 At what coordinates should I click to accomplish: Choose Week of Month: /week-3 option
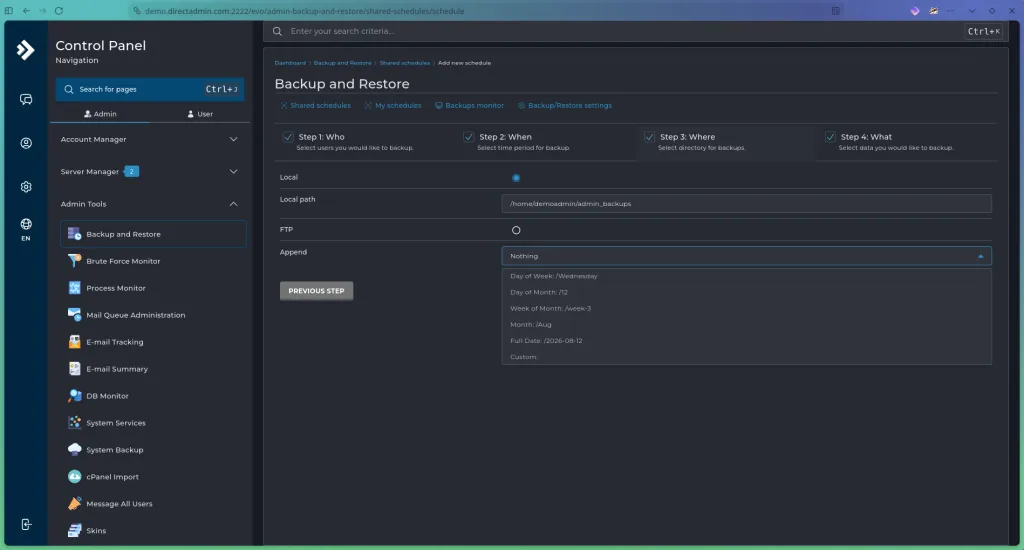(x=746, y=308)
